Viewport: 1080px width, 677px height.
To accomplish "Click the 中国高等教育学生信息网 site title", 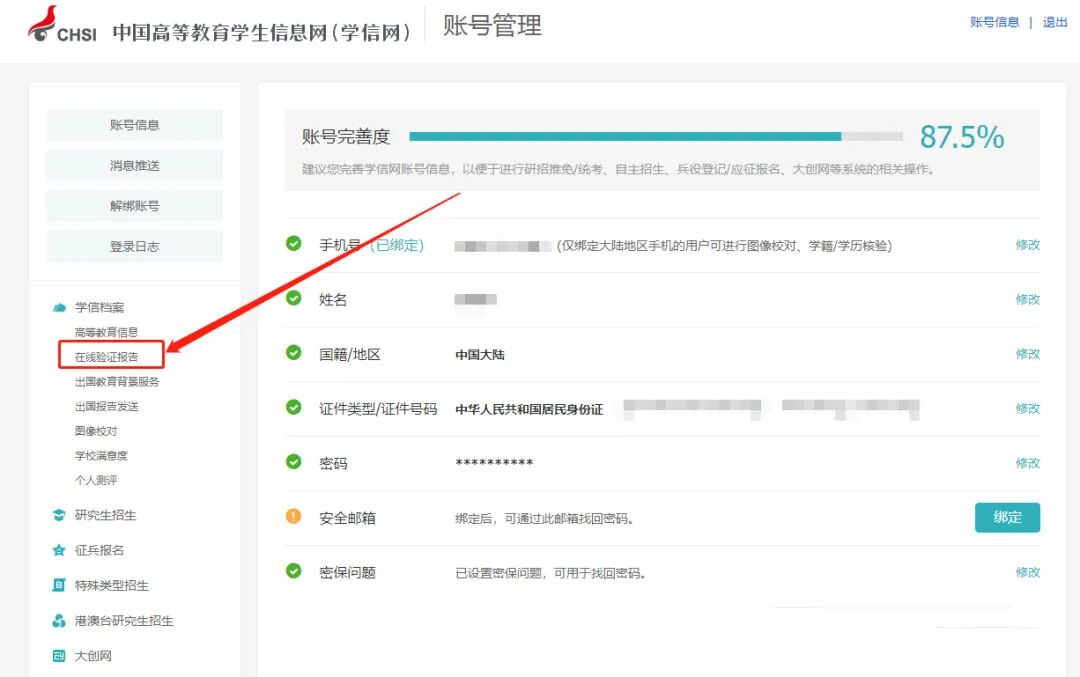I will point(260,32).
